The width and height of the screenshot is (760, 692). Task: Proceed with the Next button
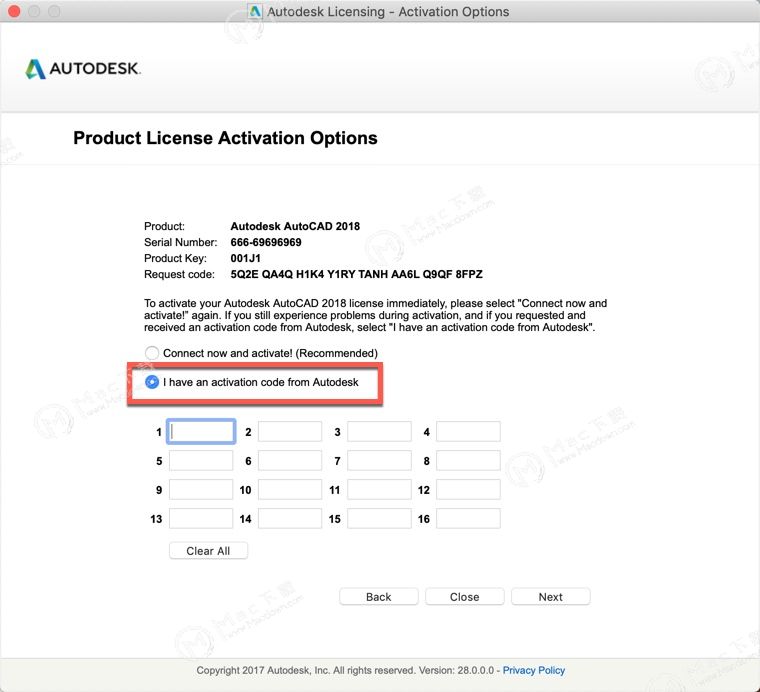click(x=551, y=597)
